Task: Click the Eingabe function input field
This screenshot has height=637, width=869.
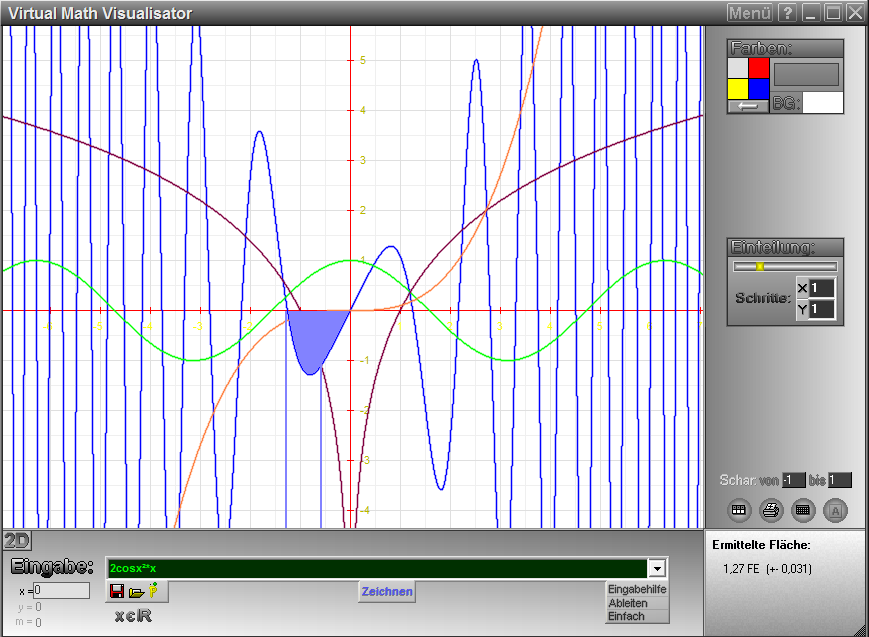Action: coord(377,568)
